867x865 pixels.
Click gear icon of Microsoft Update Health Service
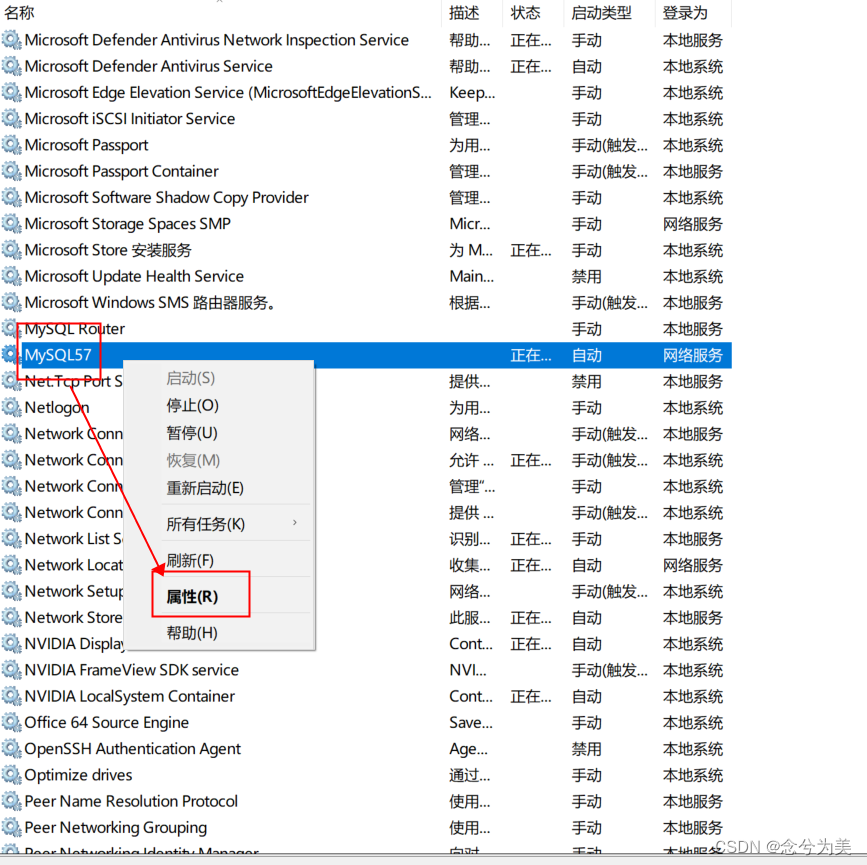11,277
